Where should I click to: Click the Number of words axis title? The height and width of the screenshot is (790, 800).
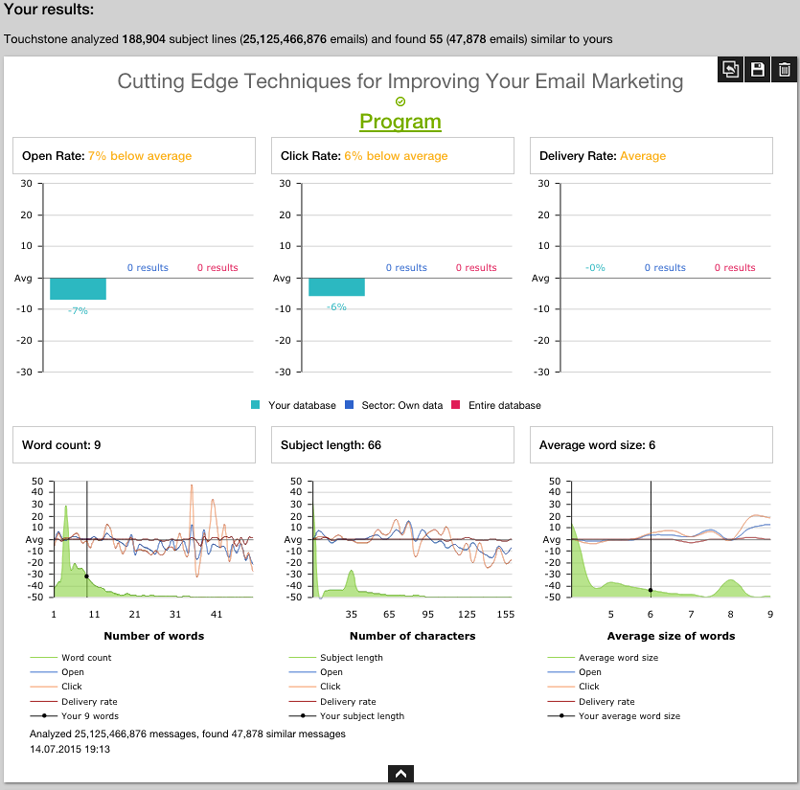(154, 636)
